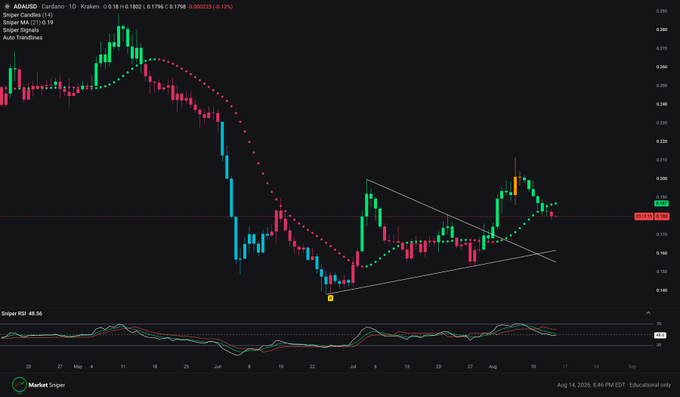The width and height of the screenshot is (680, 397).
Task: Click the red -0.000223 (-0.12%) change value
Action: (x=210, y=7)
